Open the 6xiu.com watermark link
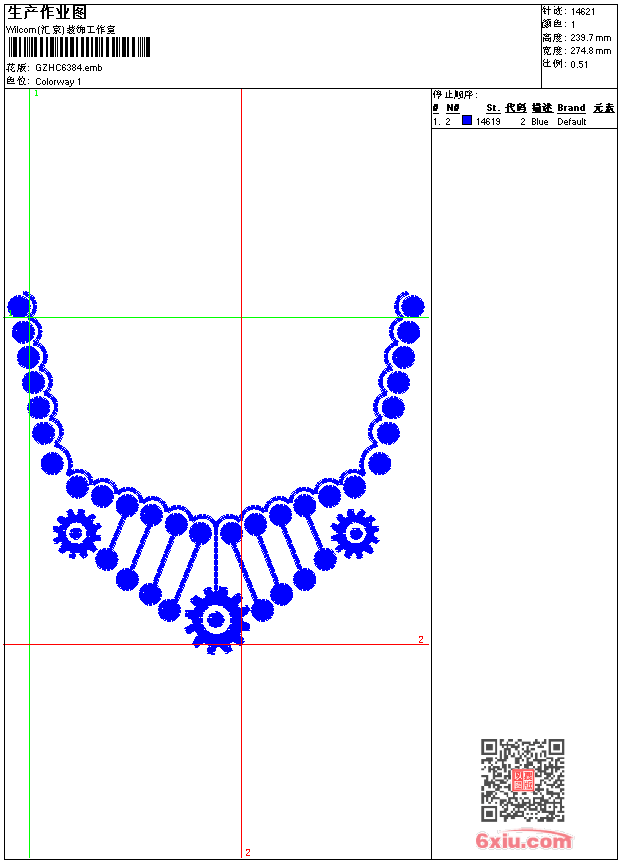 pyautogui.click(x=524, y=841)
